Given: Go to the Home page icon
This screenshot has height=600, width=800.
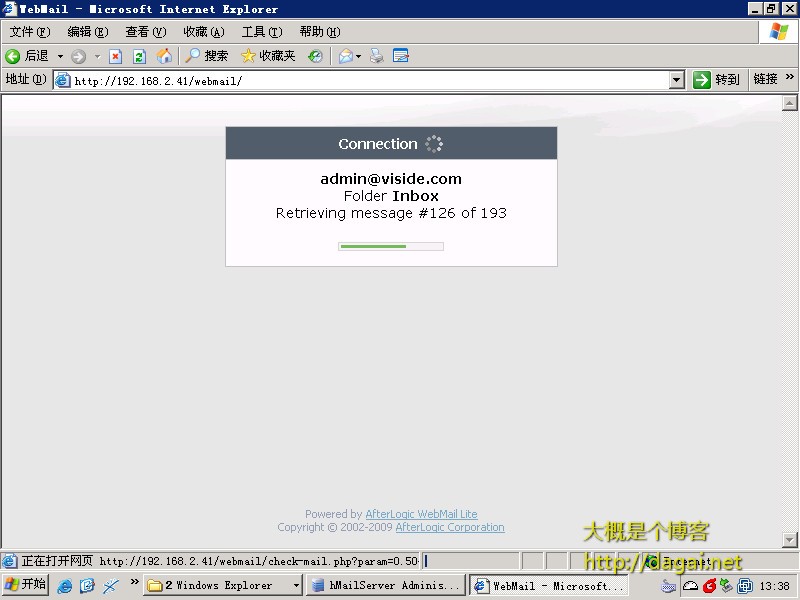Looking at the screenshot, I should 164,57.
